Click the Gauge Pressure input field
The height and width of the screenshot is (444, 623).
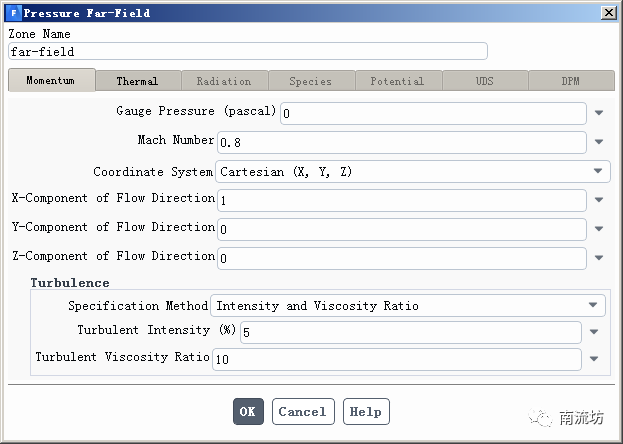coord(432,113)
